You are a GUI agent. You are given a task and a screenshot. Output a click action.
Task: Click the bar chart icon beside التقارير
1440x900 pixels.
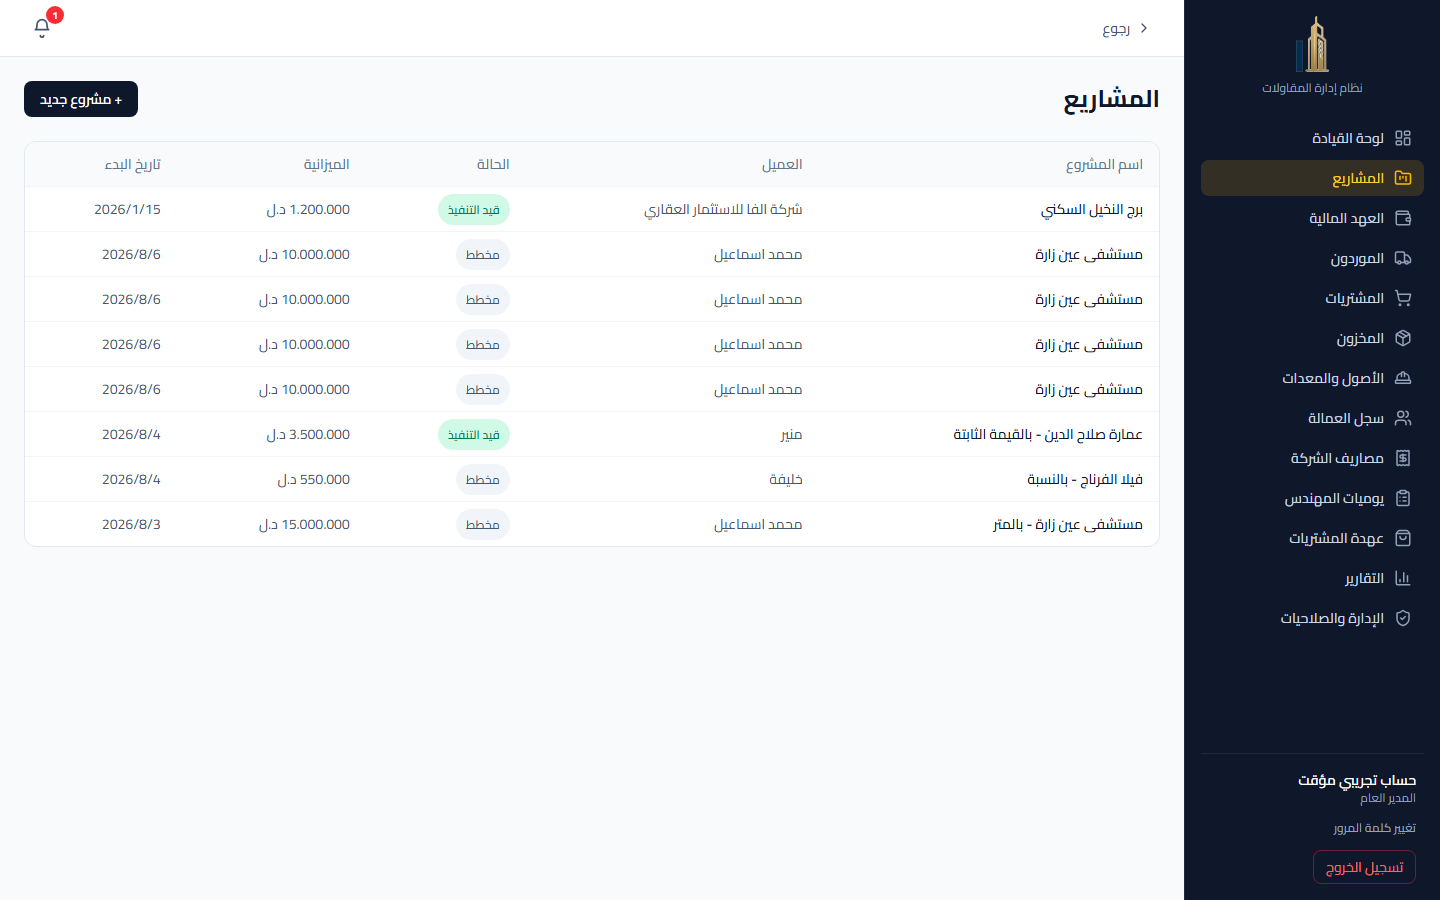(x=1403, y=578)
